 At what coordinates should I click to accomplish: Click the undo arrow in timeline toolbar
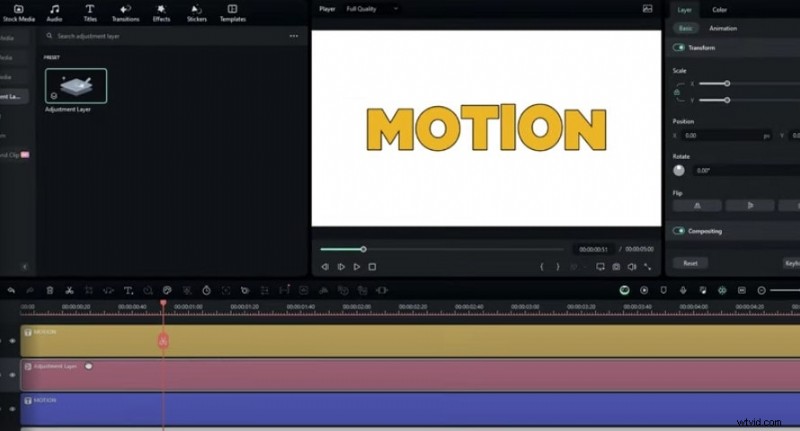click(x=11, y=290)
